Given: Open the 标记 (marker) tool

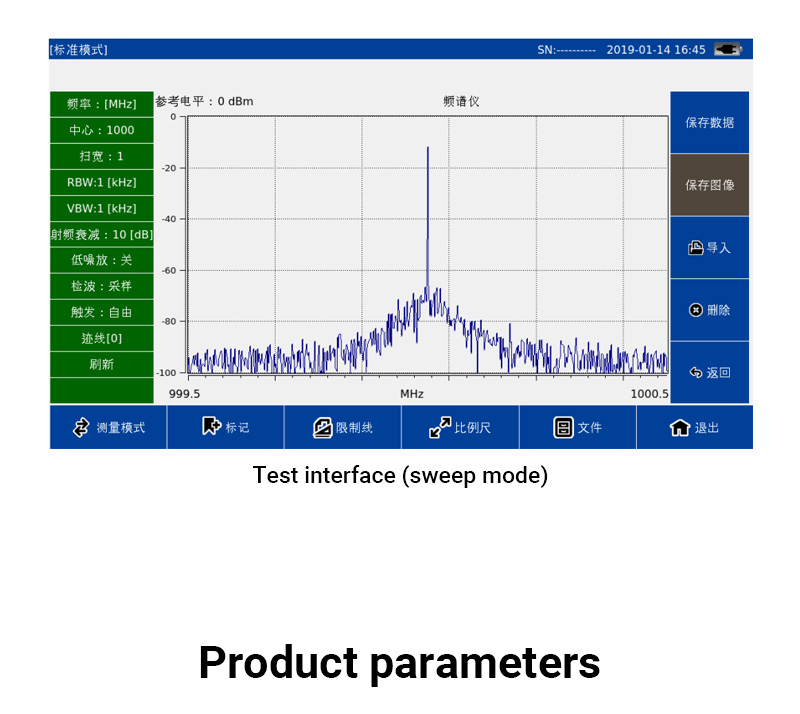Looking at the screenshot, I should click(x=211, y=428).
